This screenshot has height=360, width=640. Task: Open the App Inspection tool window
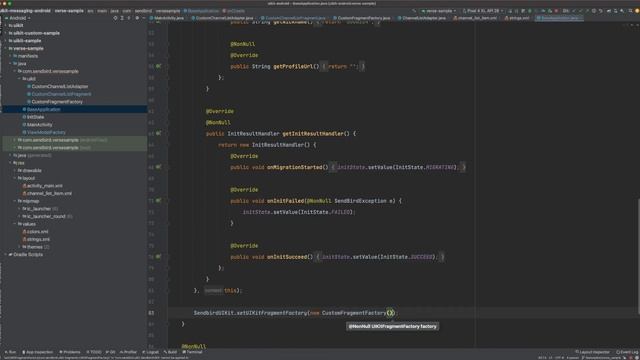click(x=37, y=352)
